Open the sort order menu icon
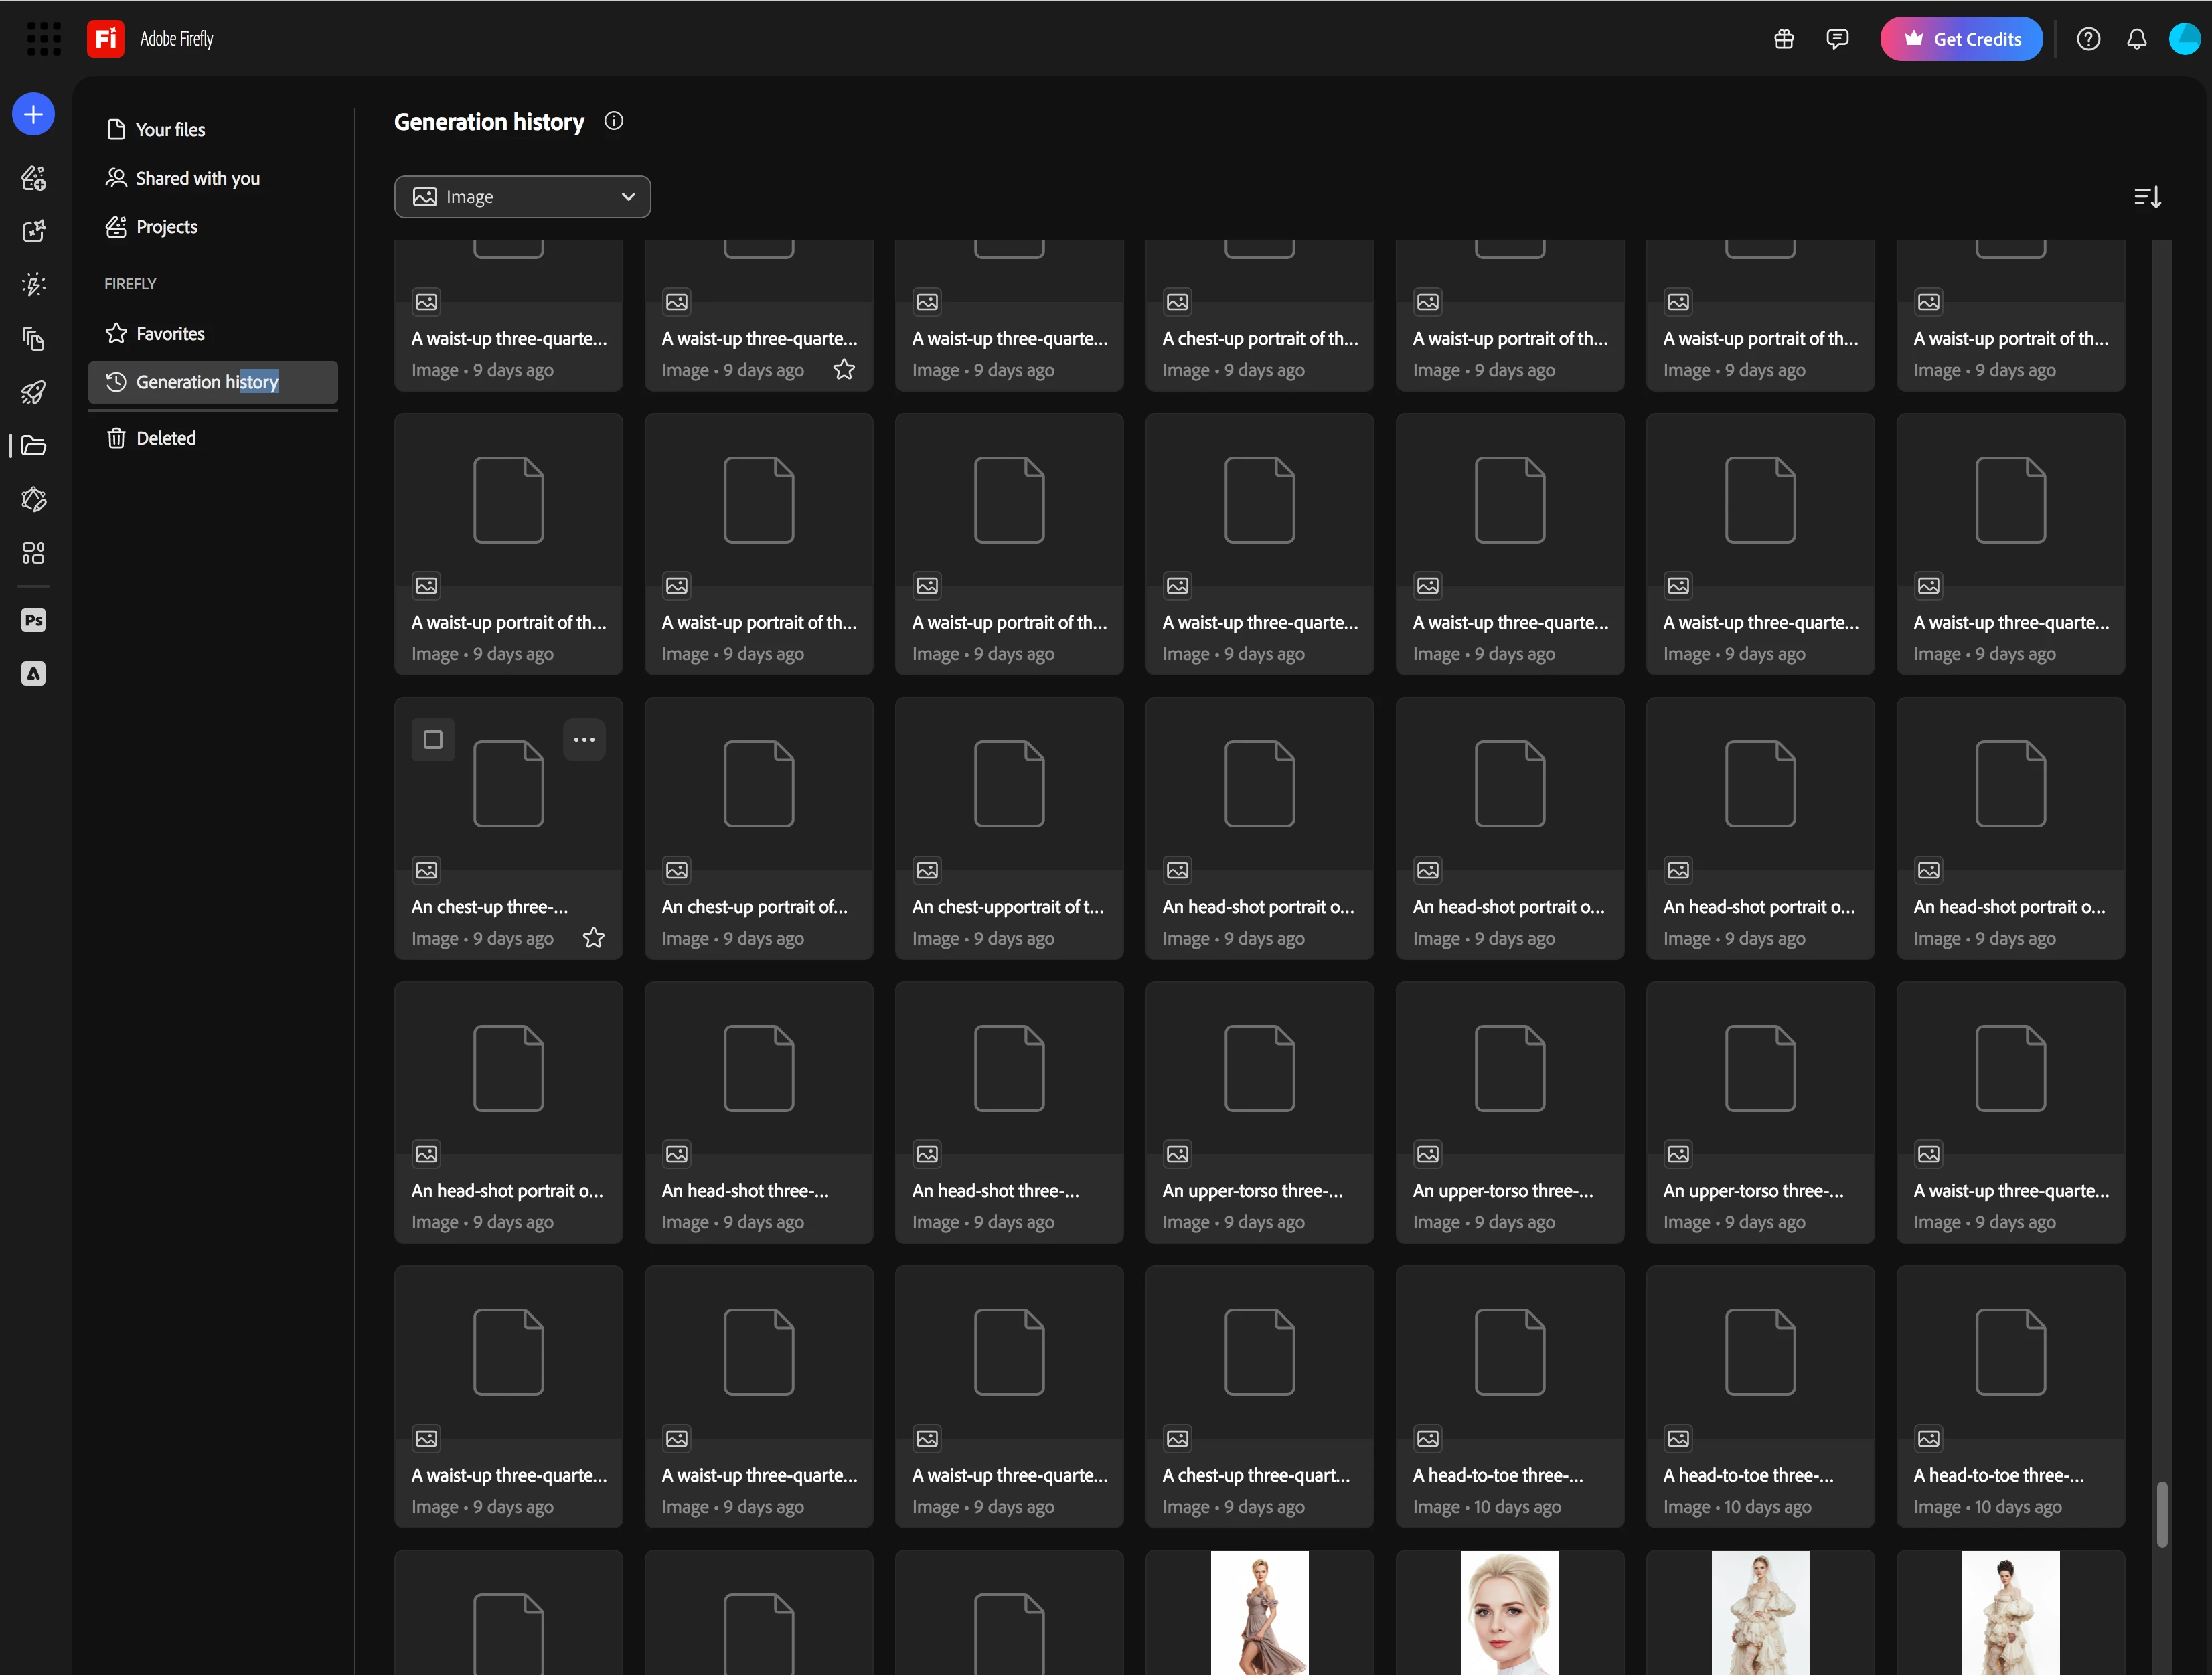This screenshot has height=1675, width=2212. pos(2147,197)
